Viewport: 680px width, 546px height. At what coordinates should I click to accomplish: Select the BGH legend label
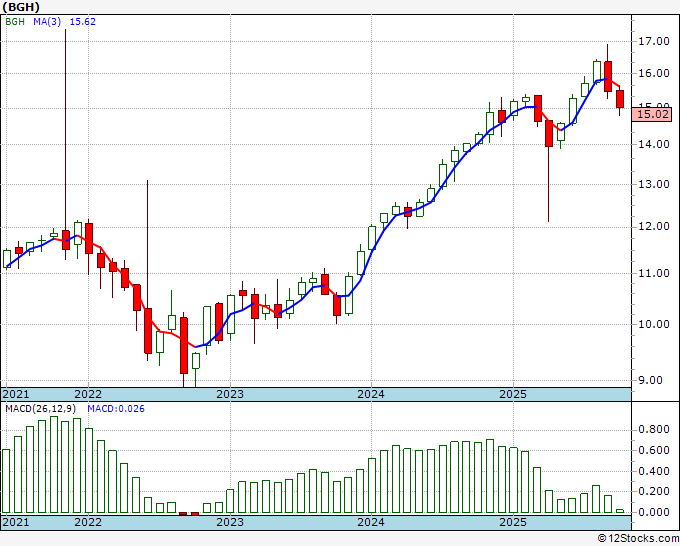click(x=15, y=22)
